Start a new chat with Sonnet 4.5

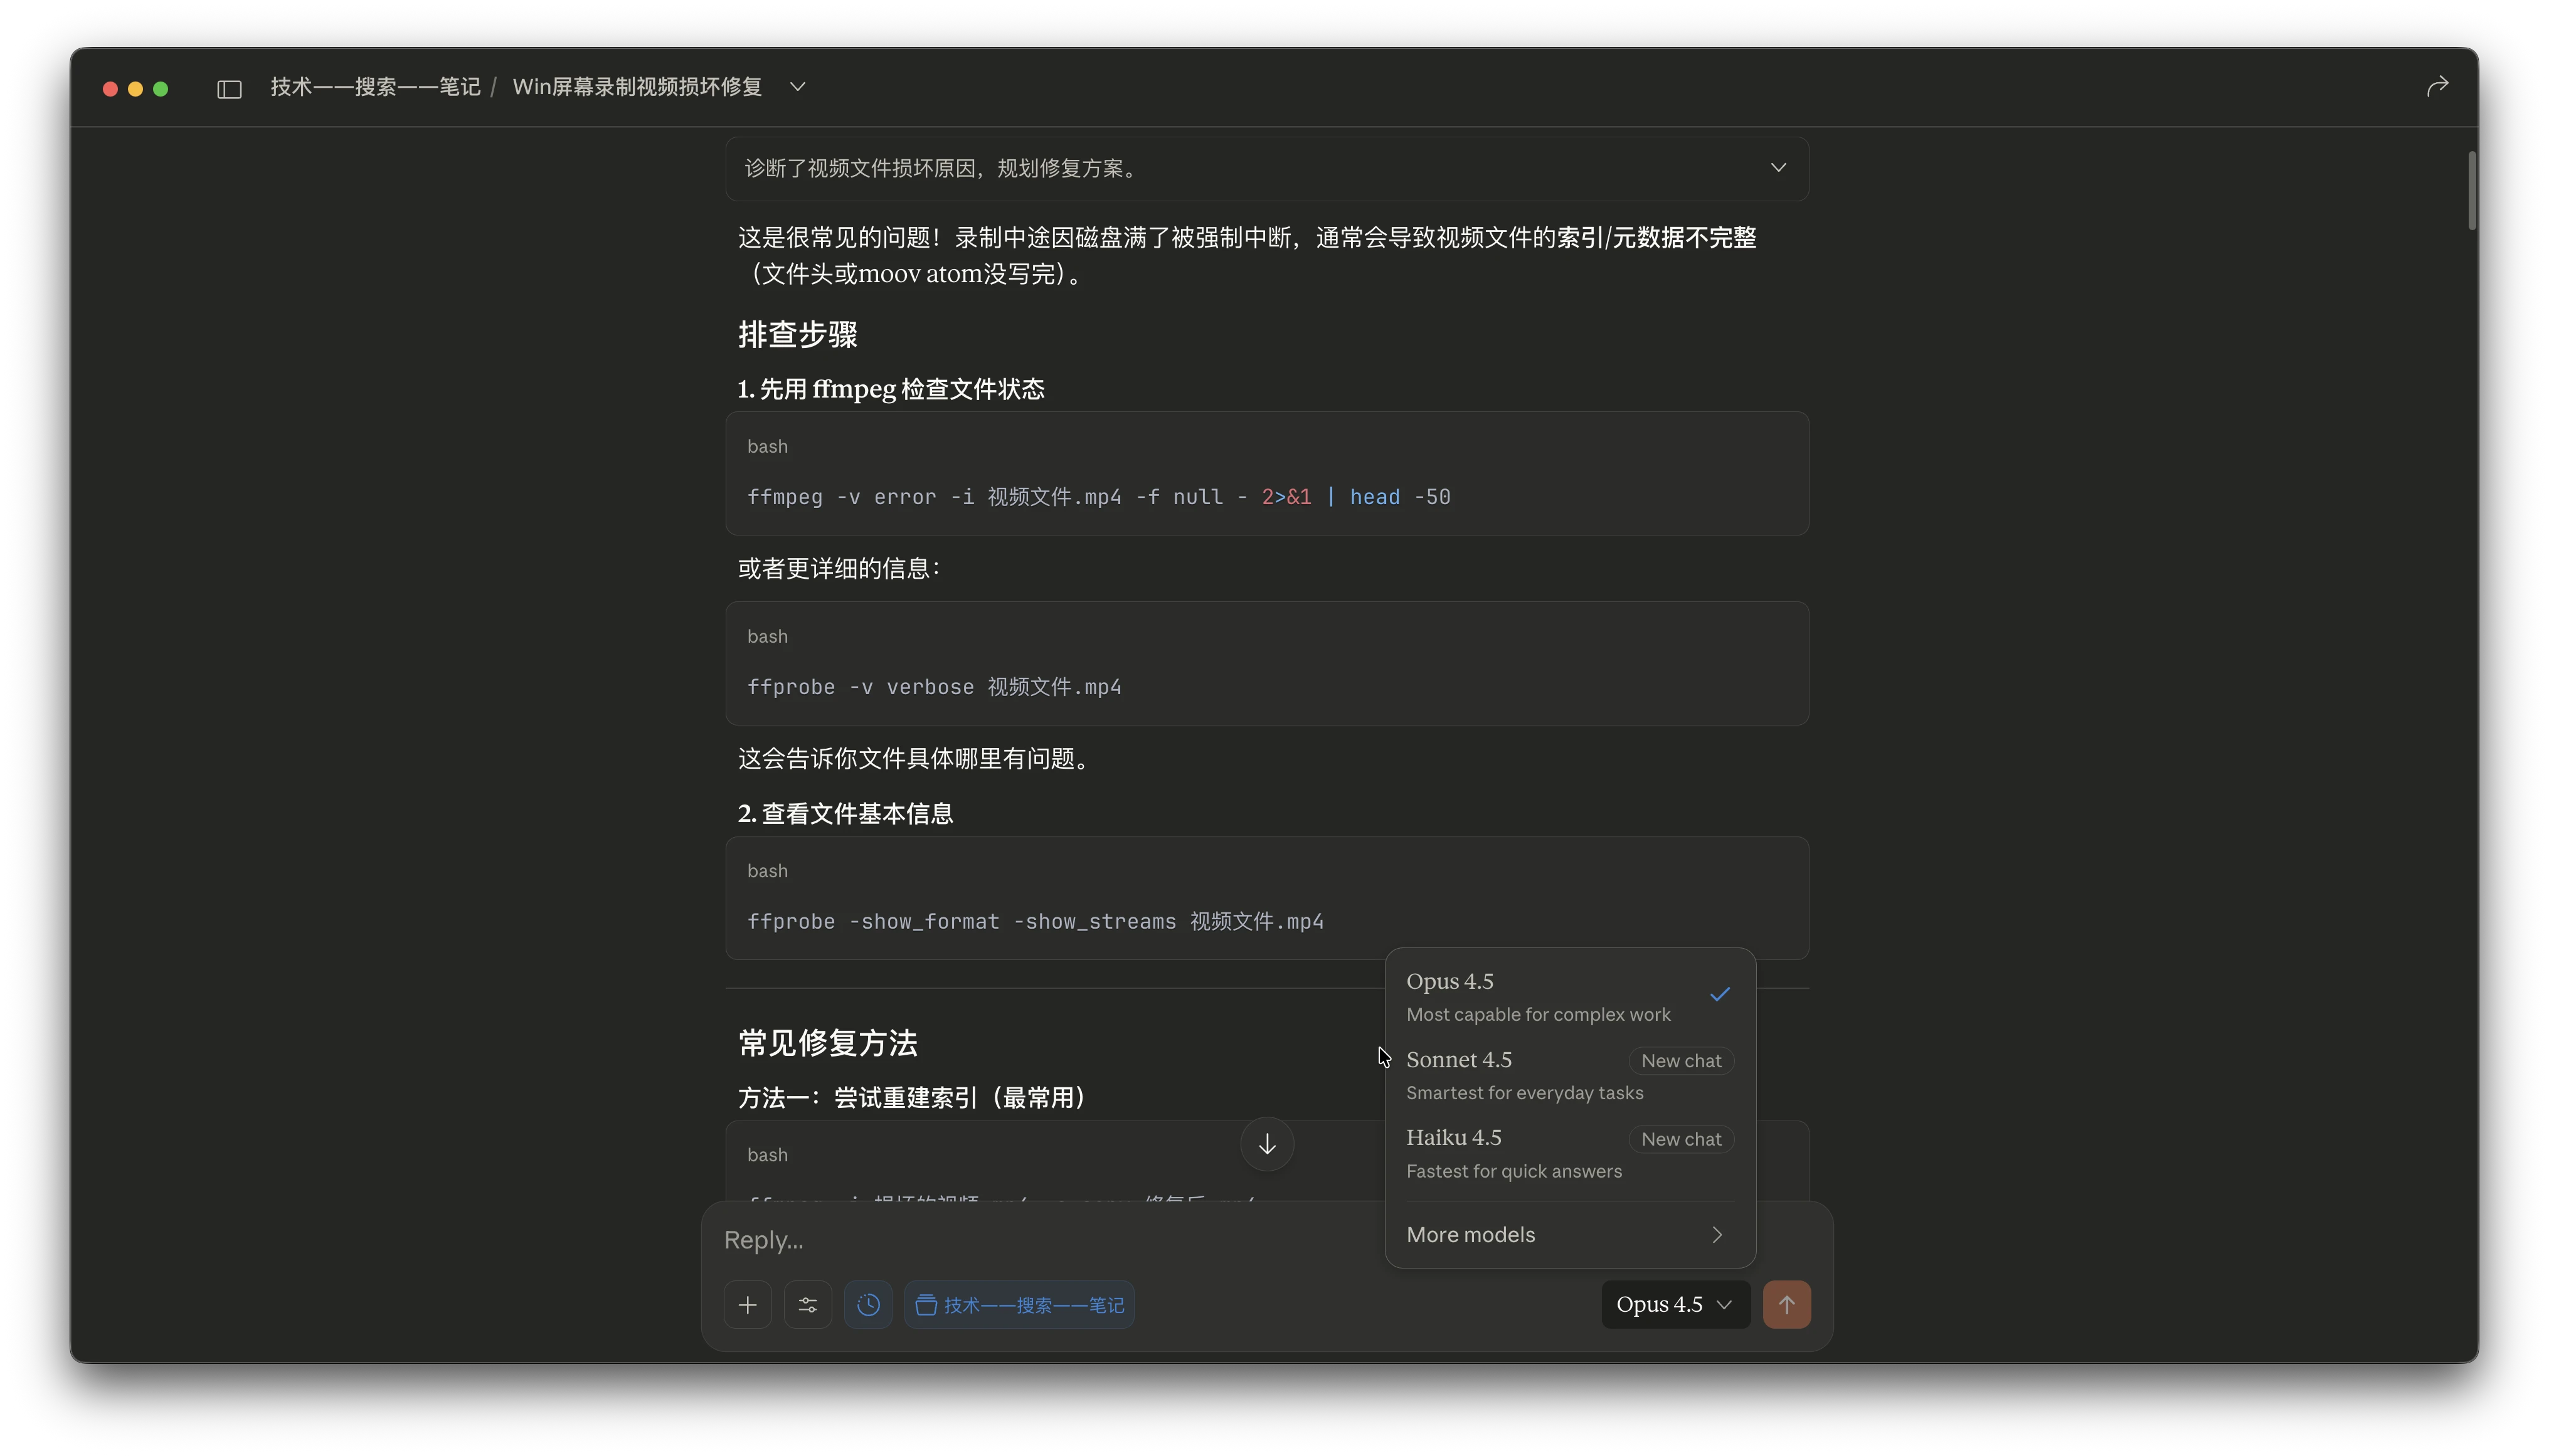point(1680,1060)
